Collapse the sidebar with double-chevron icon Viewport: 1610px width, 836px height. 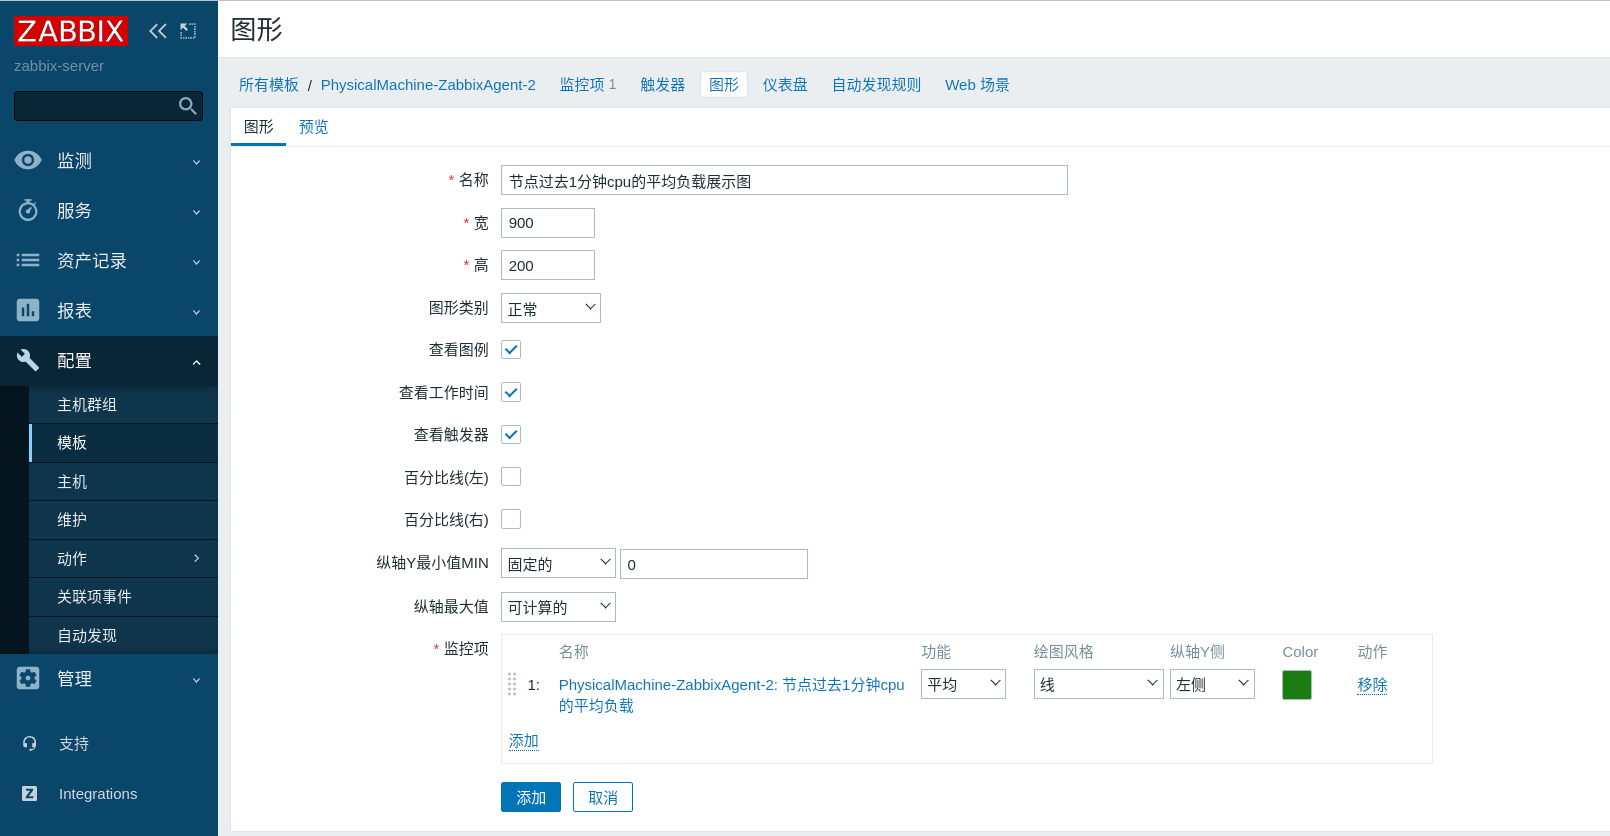click(158, 31)
